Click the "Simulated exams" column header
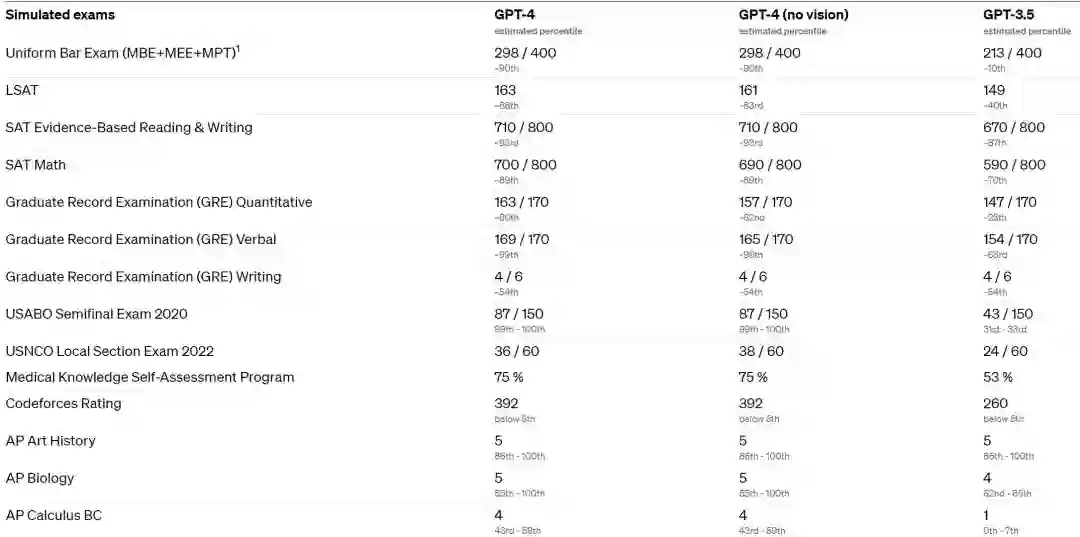The image size is (1080, 537). click(x=60, y=15)
